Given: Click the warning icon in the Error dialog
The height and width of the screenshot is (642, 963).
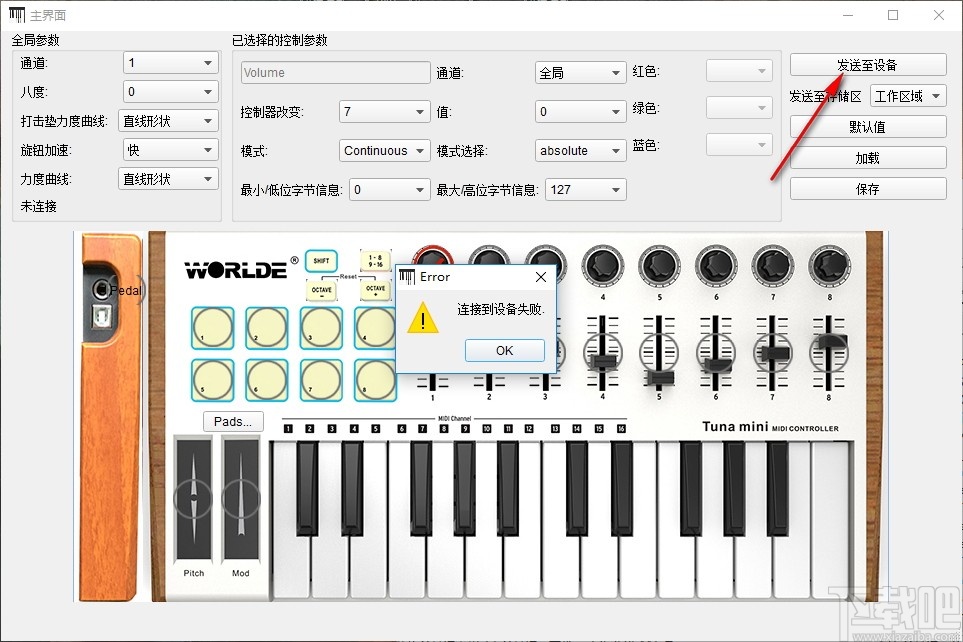Looking at the screenshot, I should click(422, 320).
